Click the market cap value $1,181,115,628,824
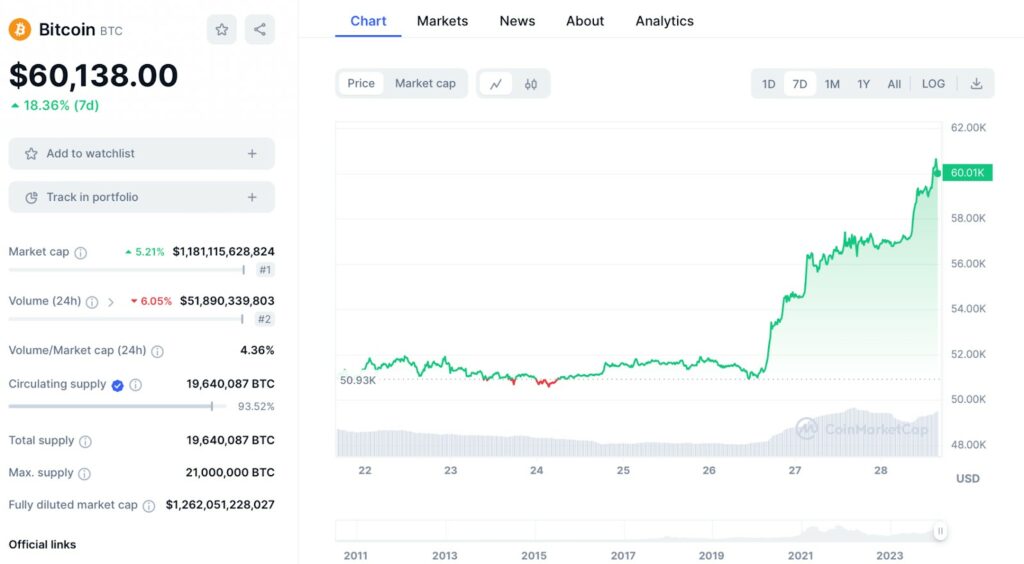The width and height of the screenshot is (1024, 564). 223,251
